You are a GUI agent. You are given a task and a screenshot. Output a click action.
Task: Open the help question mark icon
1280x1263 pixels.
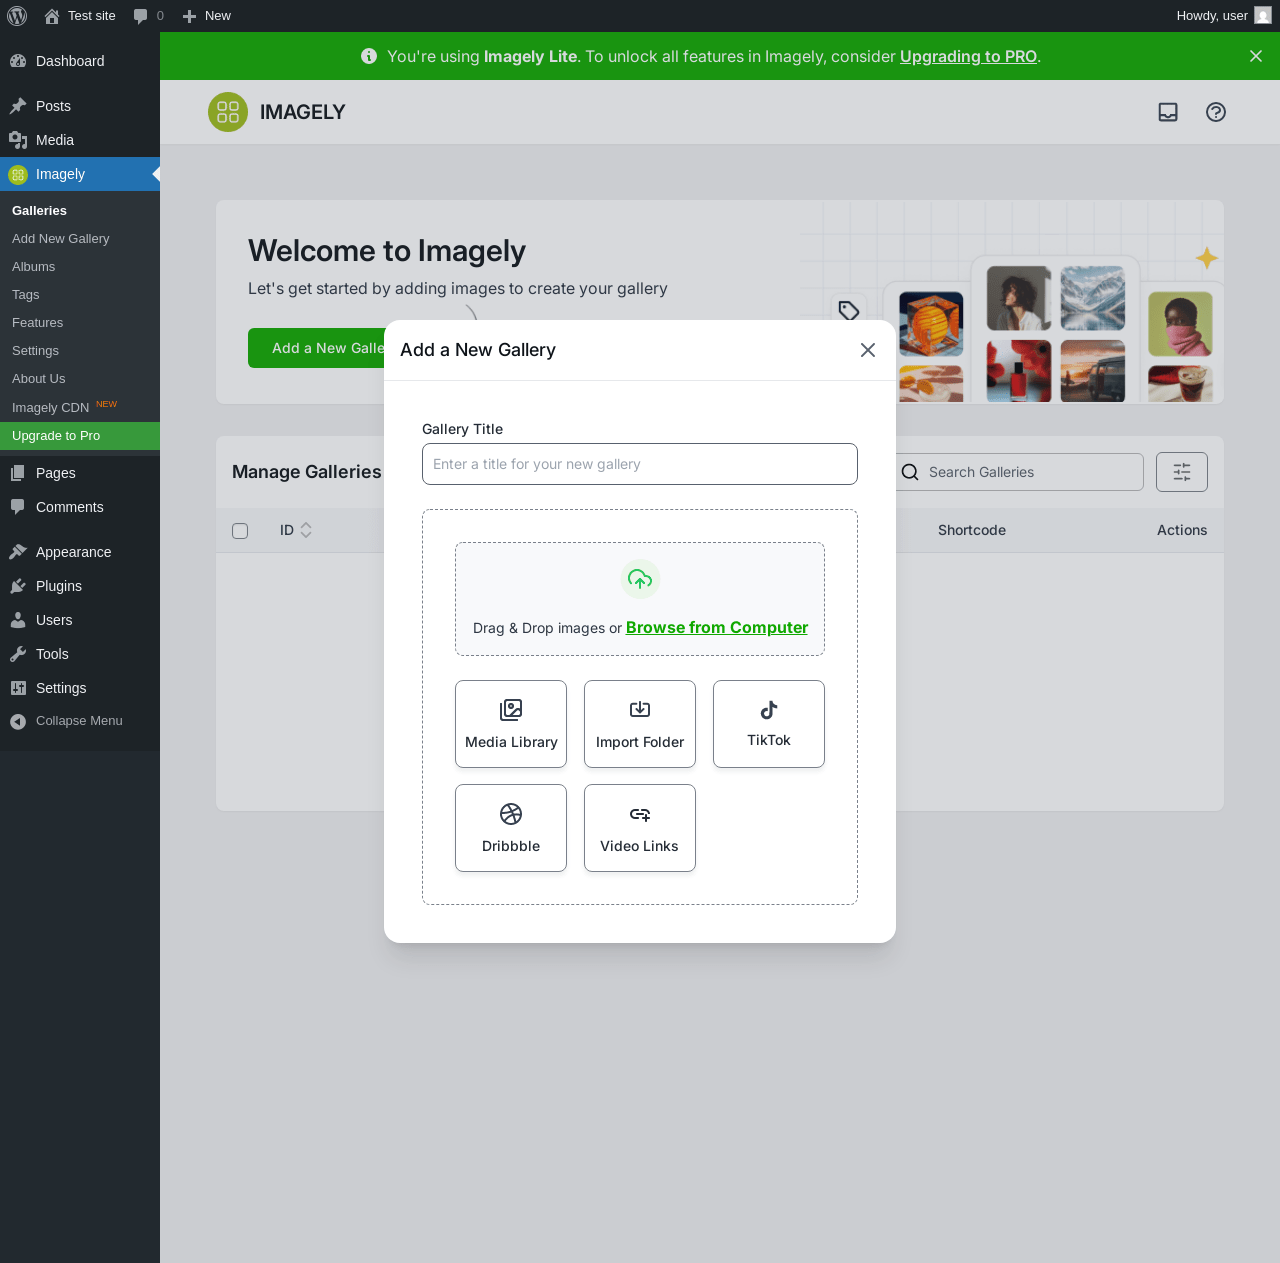(x=1216, y=112)
